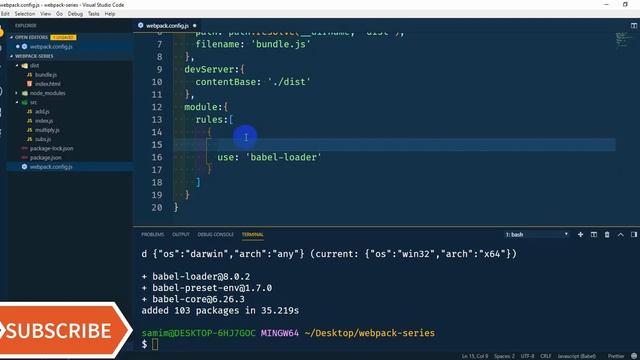Collapse the WEBPACK-SERIES section header

pyautogui.click(x=34, y=56)
